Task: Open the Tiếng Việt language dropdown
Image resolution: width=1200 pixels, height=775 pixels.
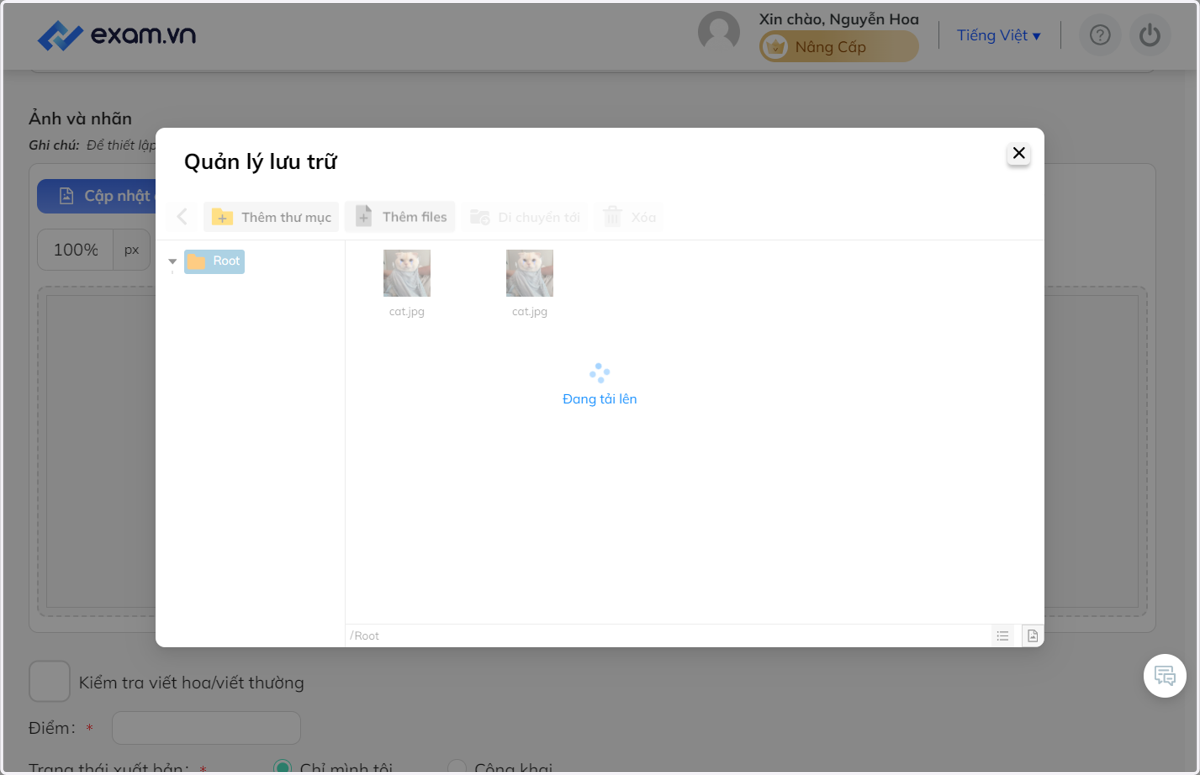Action: tap(999, 36)
